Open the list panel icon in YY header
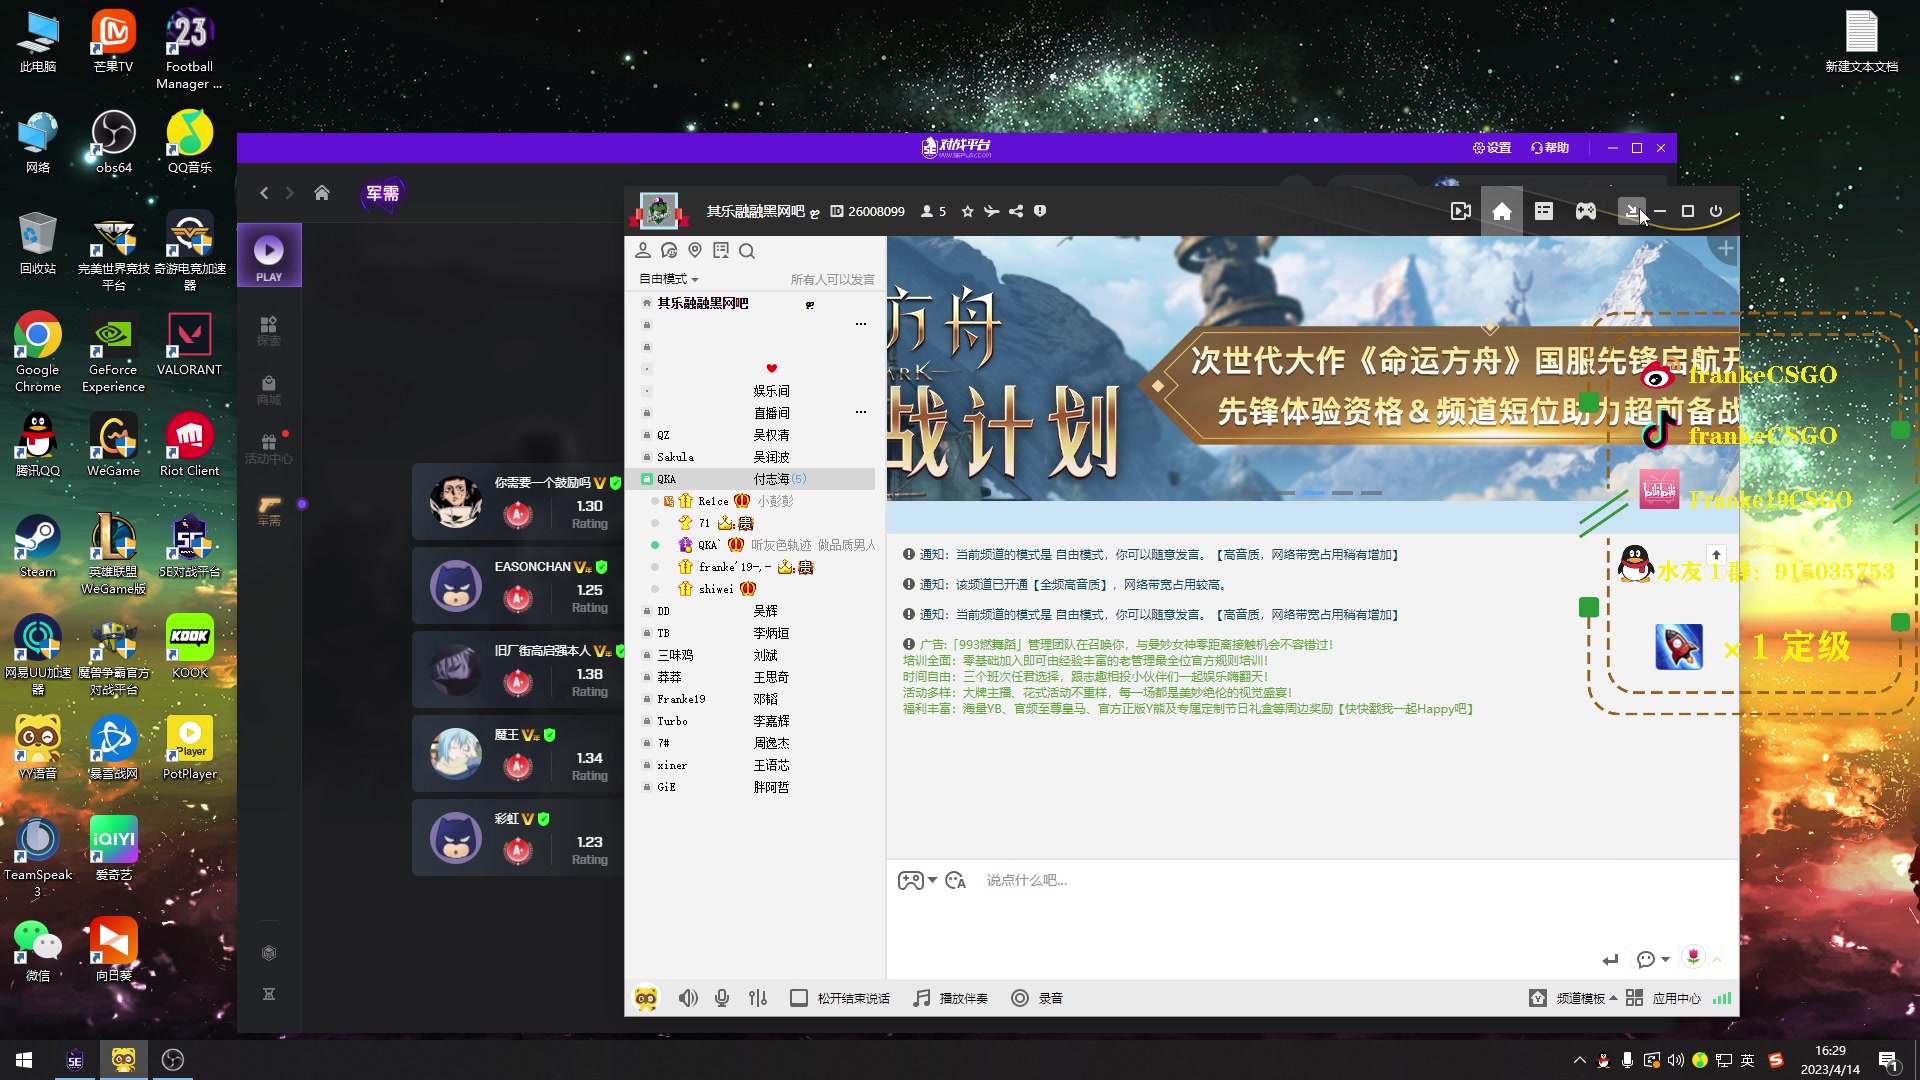The height and width of the screenshot is (1080, 1920). coord(1544,211)
